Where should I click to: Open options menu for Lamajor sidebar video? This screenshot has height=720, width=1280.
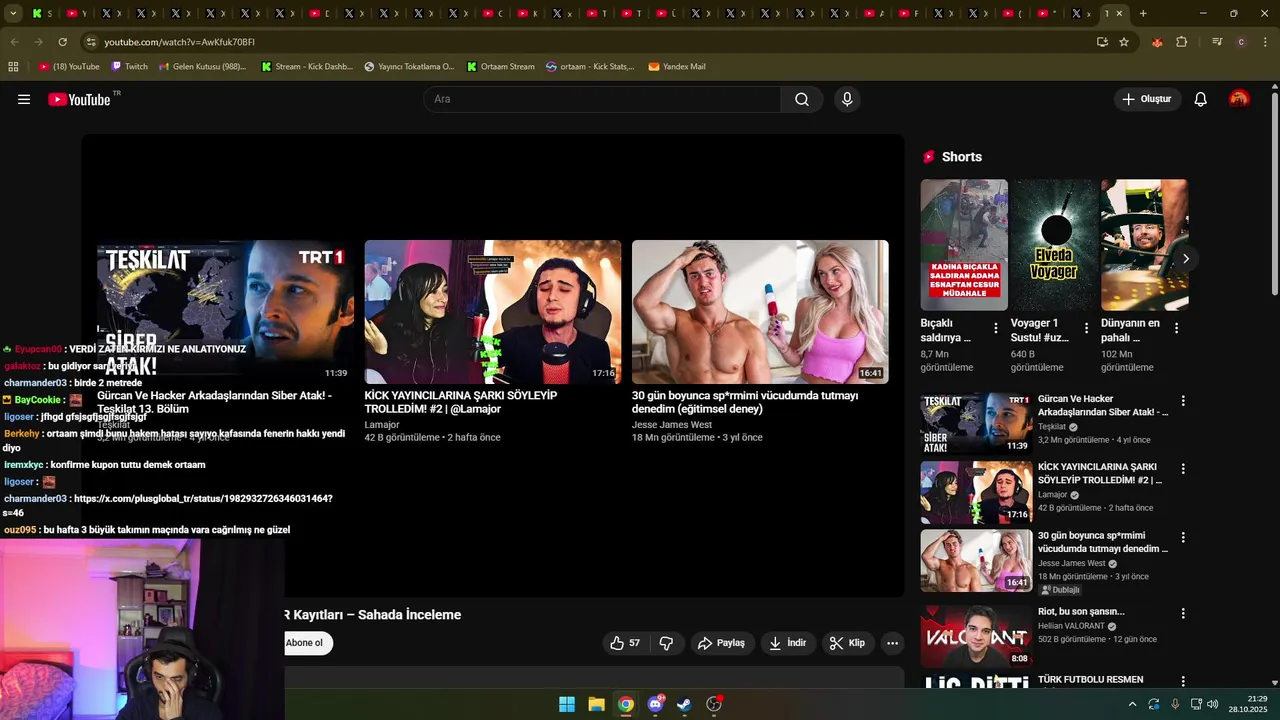click(x=1183, y=469)
